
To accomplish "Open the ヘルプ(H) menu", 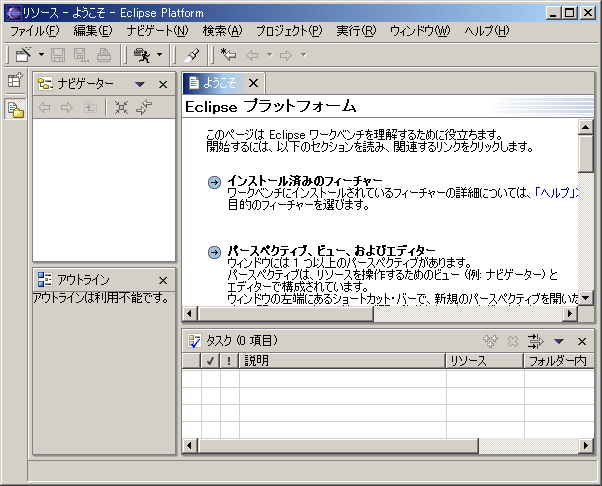I will (487, 31).
